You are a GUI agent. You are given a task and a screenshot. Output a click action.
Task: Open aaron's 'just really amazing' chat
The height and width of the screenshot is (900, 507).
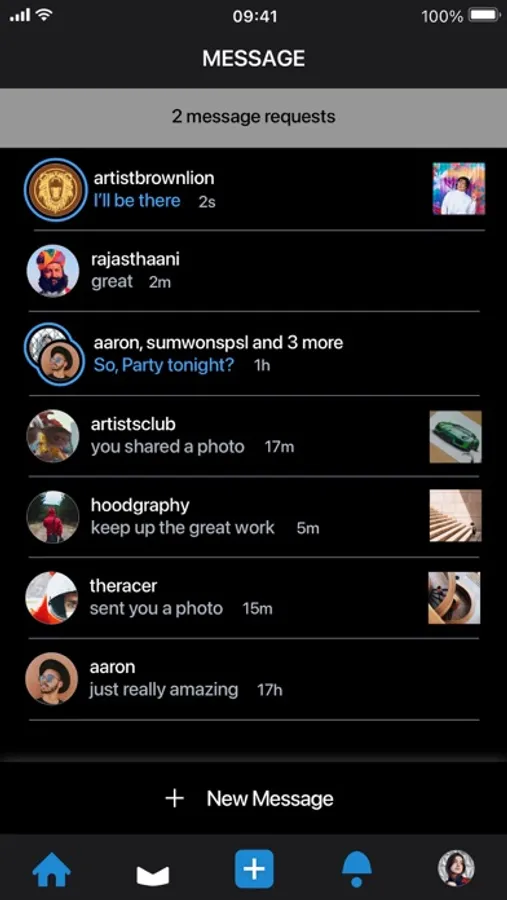click(x=253, y=679)
